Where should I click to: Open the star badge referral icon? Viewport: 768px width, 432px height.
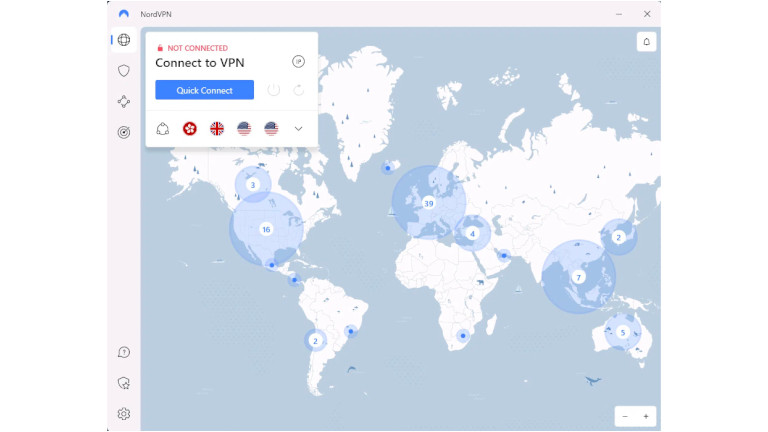coord(124,383)
